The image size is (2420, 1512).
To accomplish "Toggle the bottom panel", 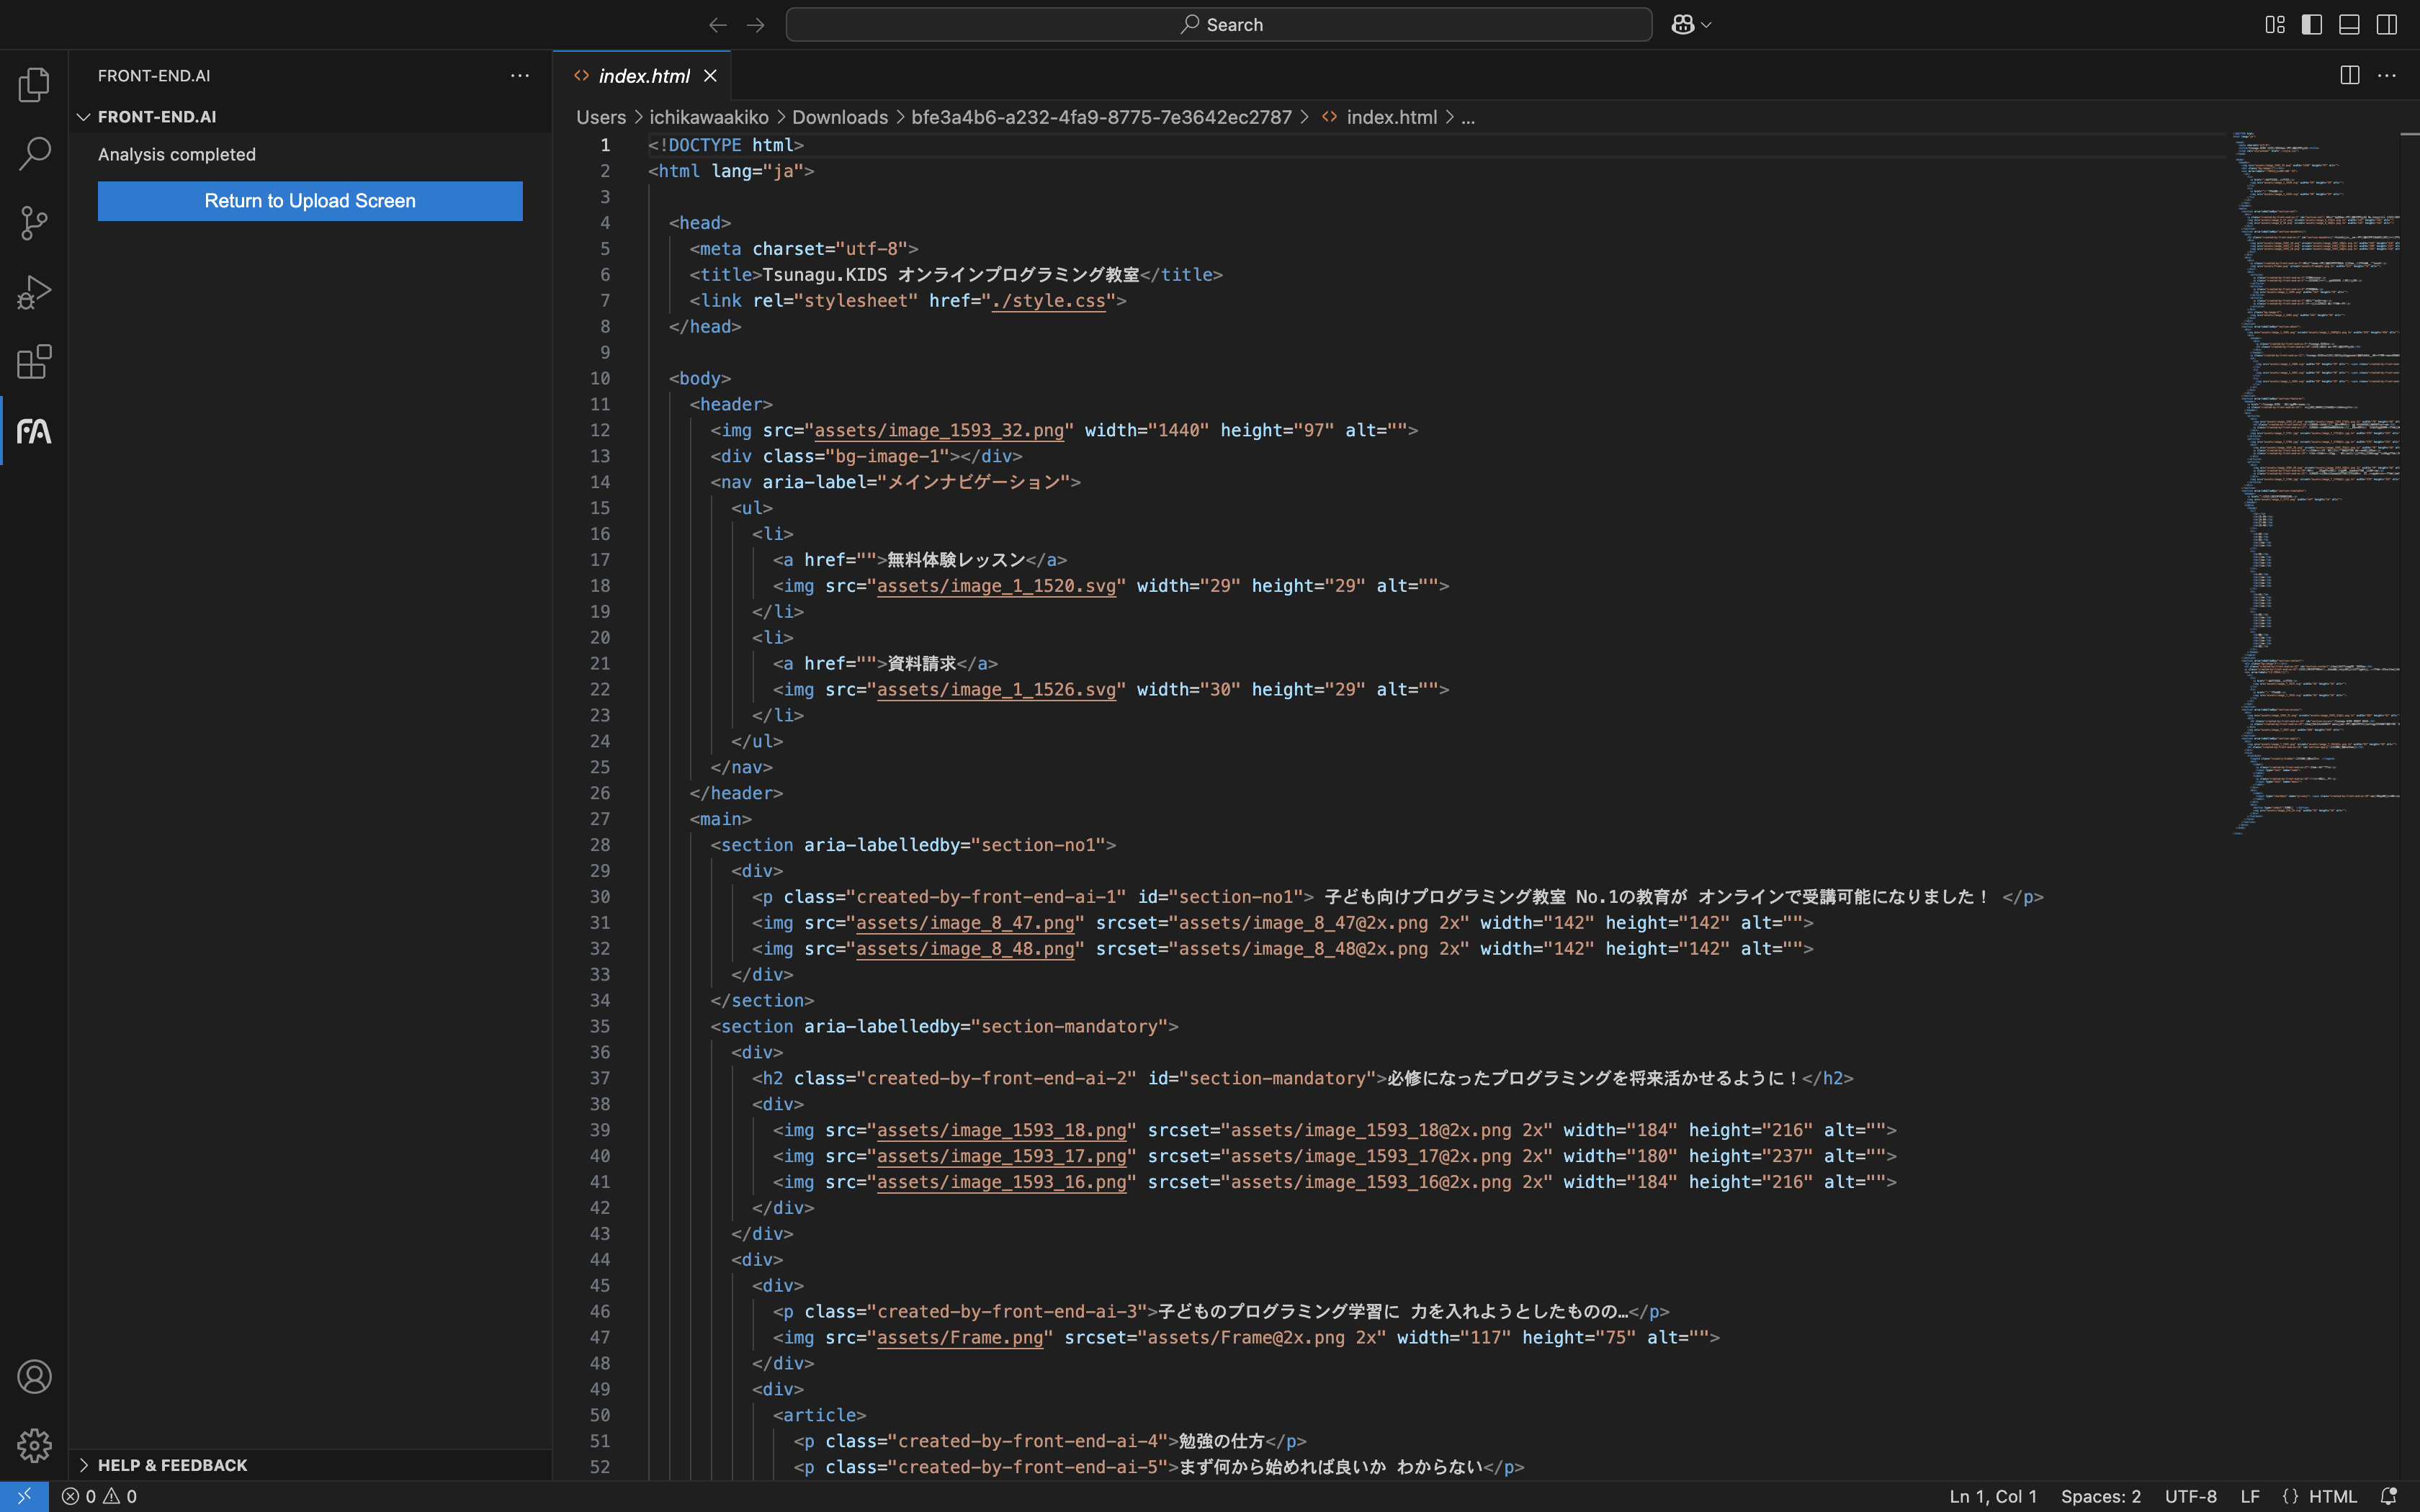I will click(2349, 25).
